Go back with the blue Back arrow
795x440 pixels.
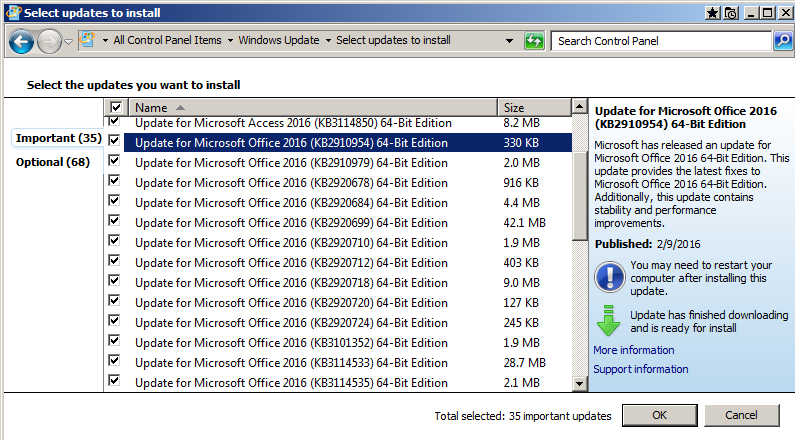pyautogui.click(x=21, y=42)
